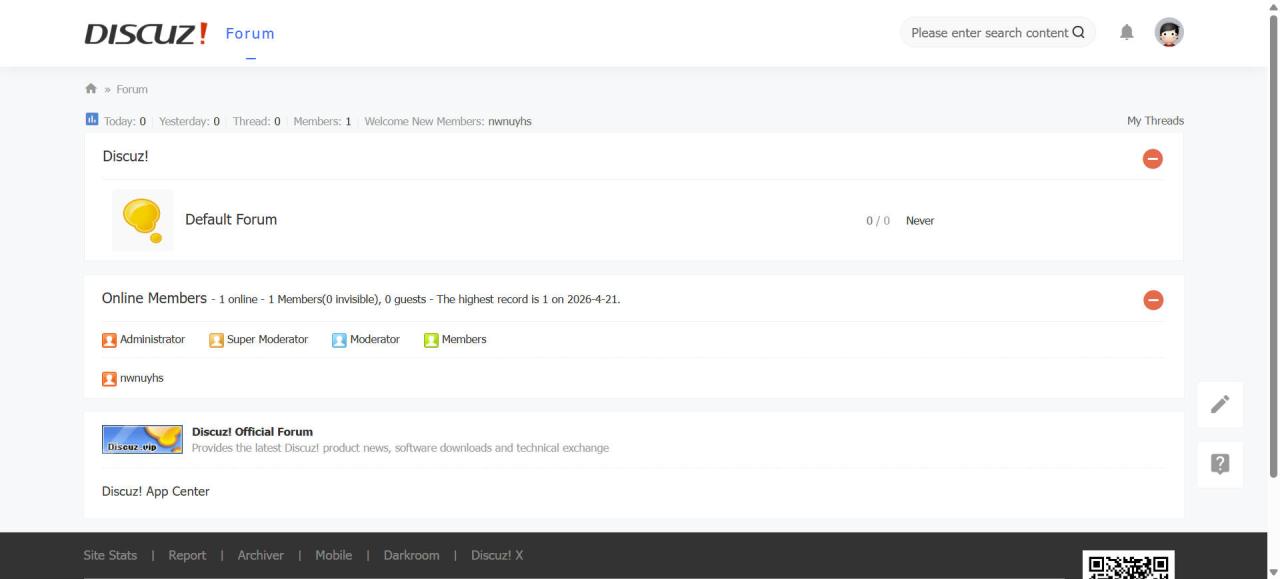1280x579 pixels.
Task: Open My Threads link
Action: pyautogui.click(x=1154, y=121)
